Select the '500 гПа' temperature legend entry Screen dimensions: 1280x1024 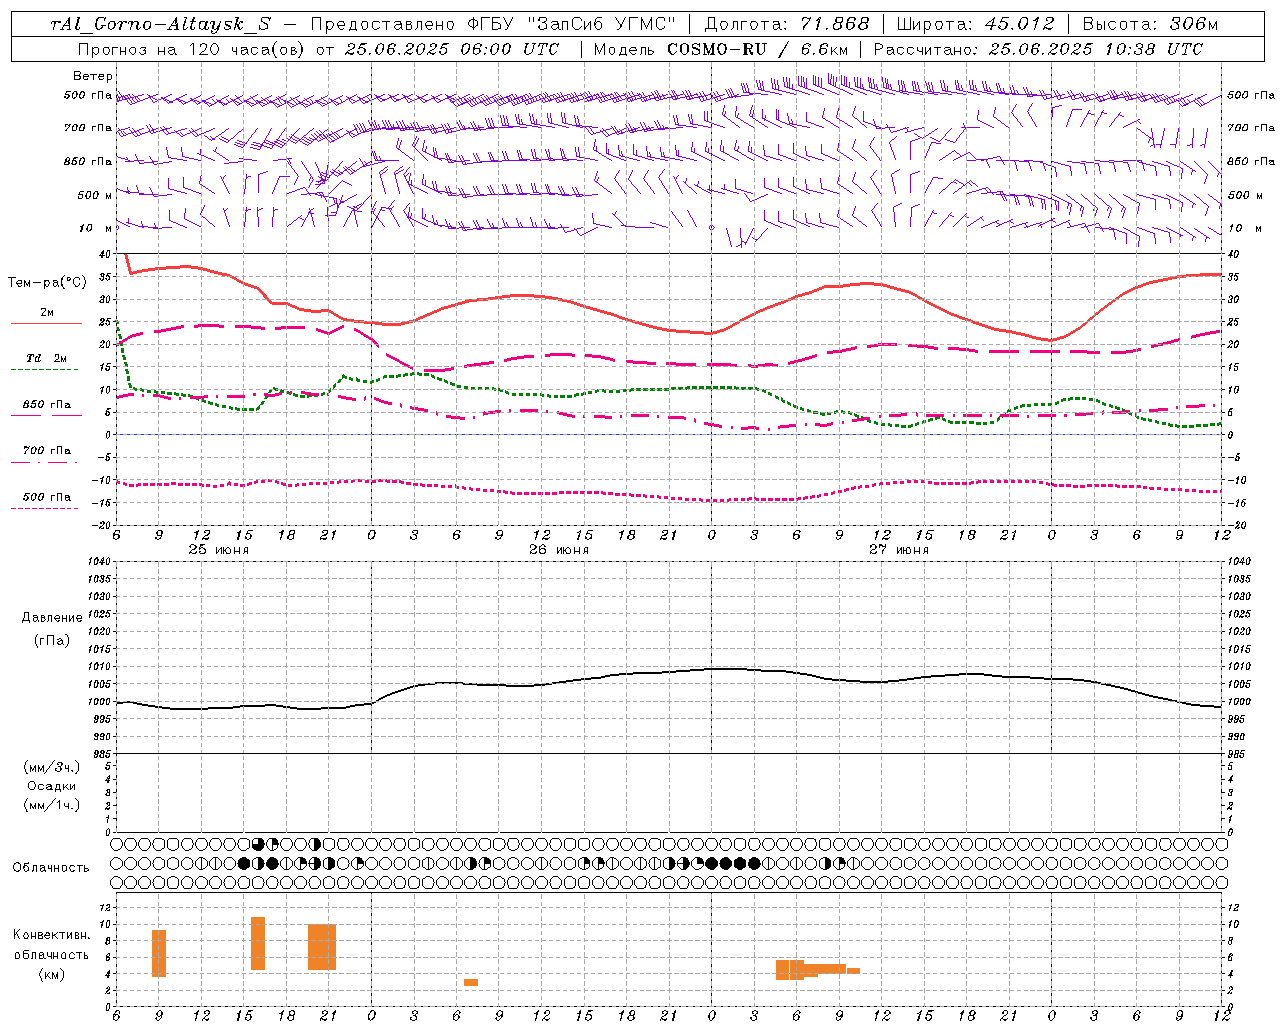pyautogui.click(x=47, y=496)
